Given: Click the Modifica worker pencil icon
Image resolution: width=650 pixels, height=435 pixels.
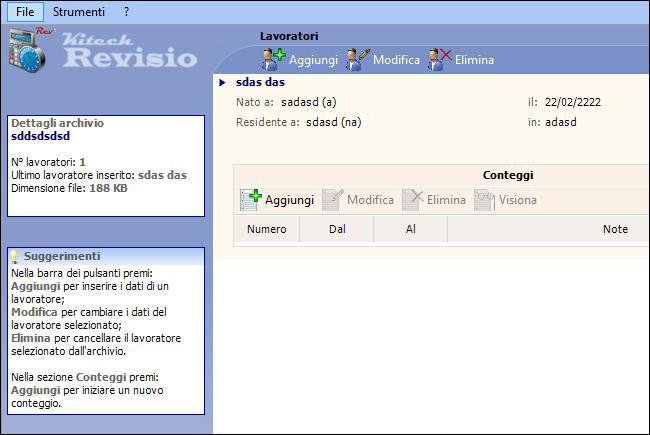Looking at the screenshot, I should 357,59.
